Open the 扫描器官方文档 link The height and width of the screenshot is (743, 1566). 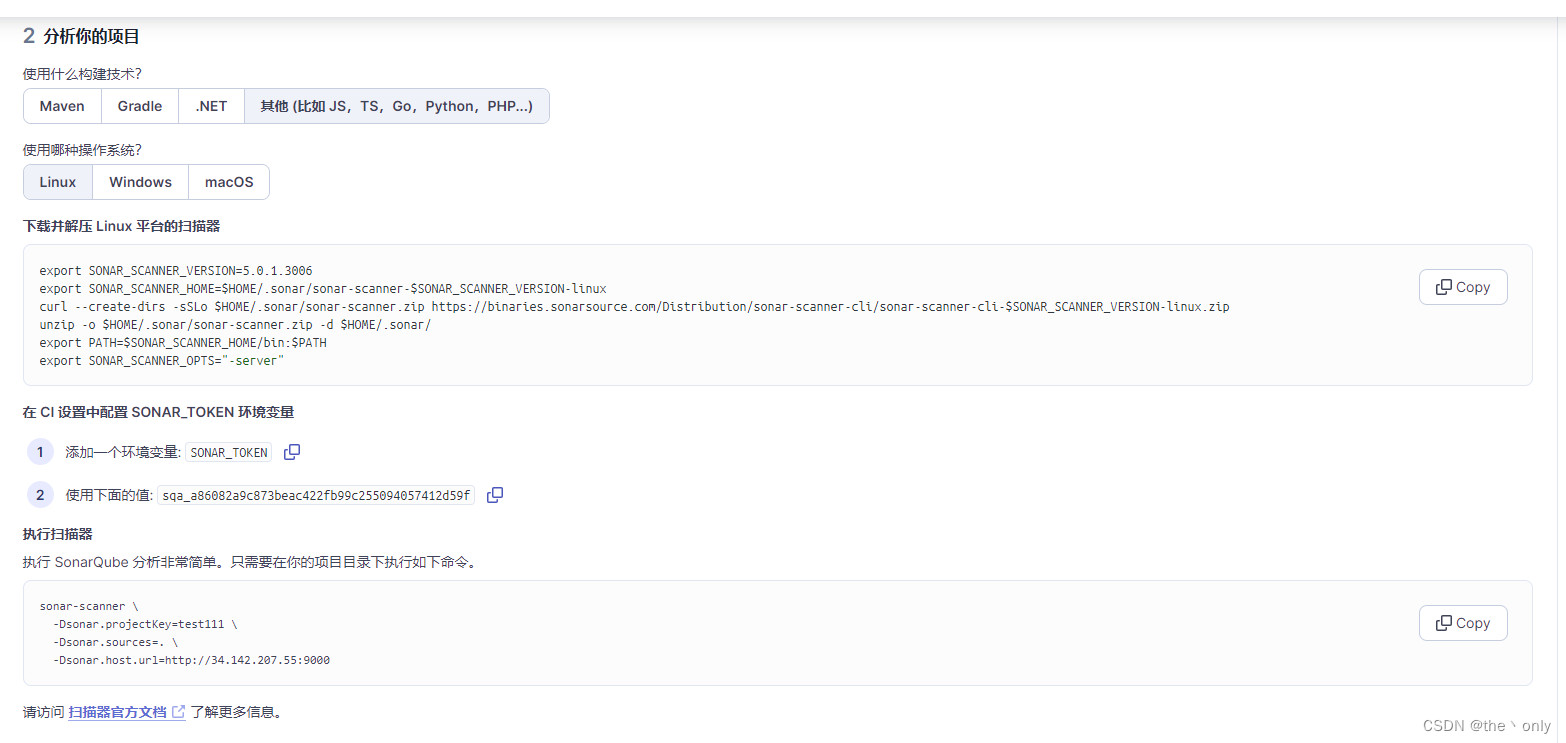pyautogui.click(x=118, y=712)
